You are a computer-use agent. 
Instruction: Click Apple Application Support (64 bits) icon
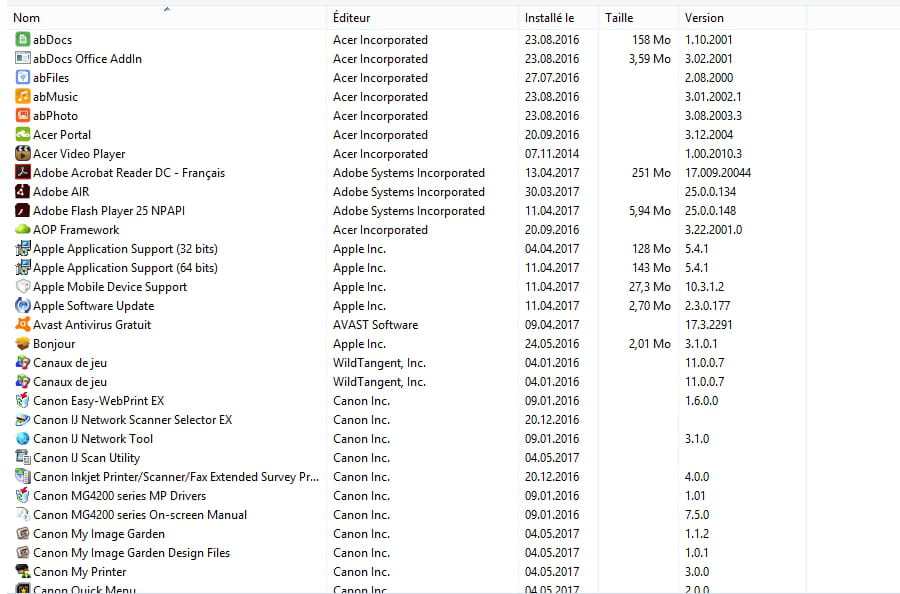pyautogui.click(x=22, y=267)
